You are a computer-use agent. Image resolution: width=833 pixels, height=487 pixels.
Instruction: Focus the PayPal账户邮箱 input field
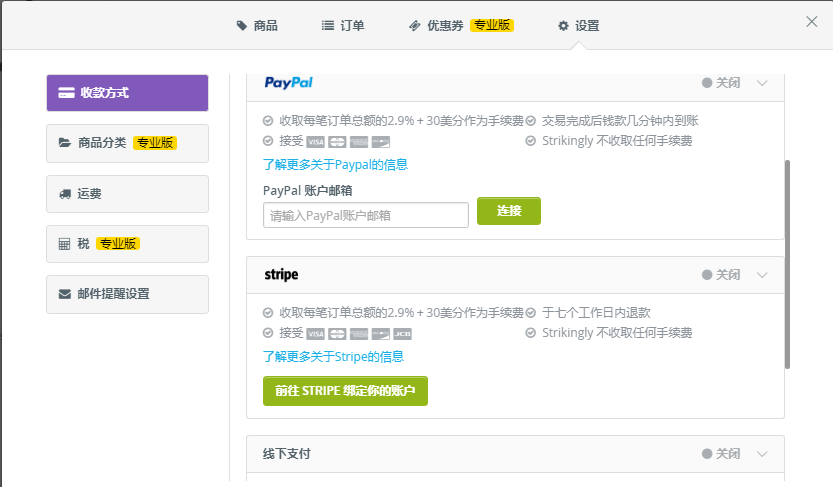(x=366, y=215)
